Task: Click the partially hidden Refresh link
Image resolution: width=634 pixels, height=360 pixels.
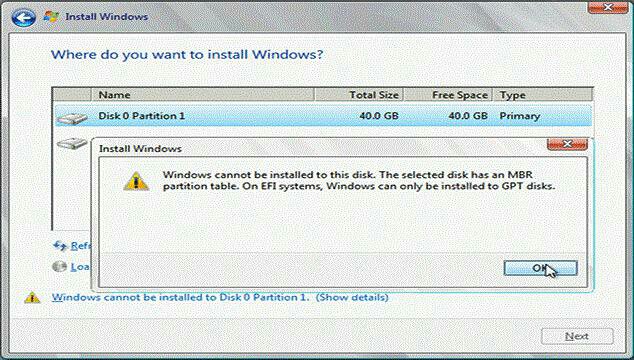Action: pos(80,246)
